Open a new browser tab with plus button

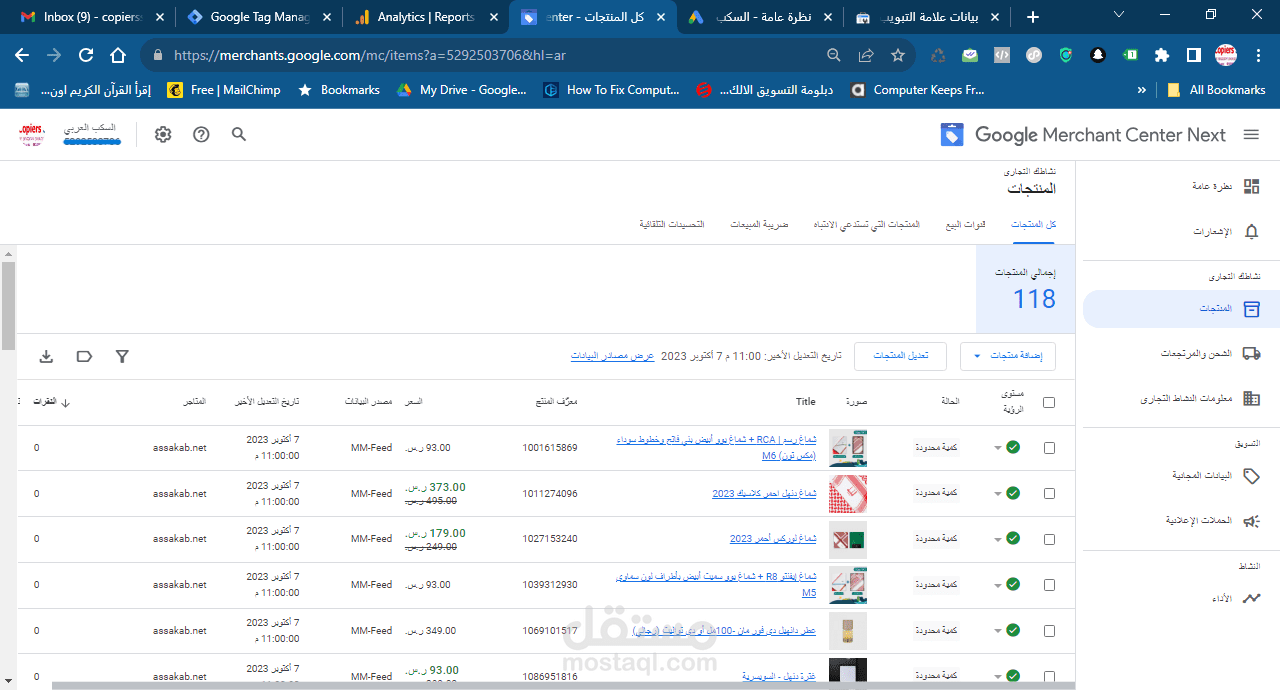point(1033,17)
